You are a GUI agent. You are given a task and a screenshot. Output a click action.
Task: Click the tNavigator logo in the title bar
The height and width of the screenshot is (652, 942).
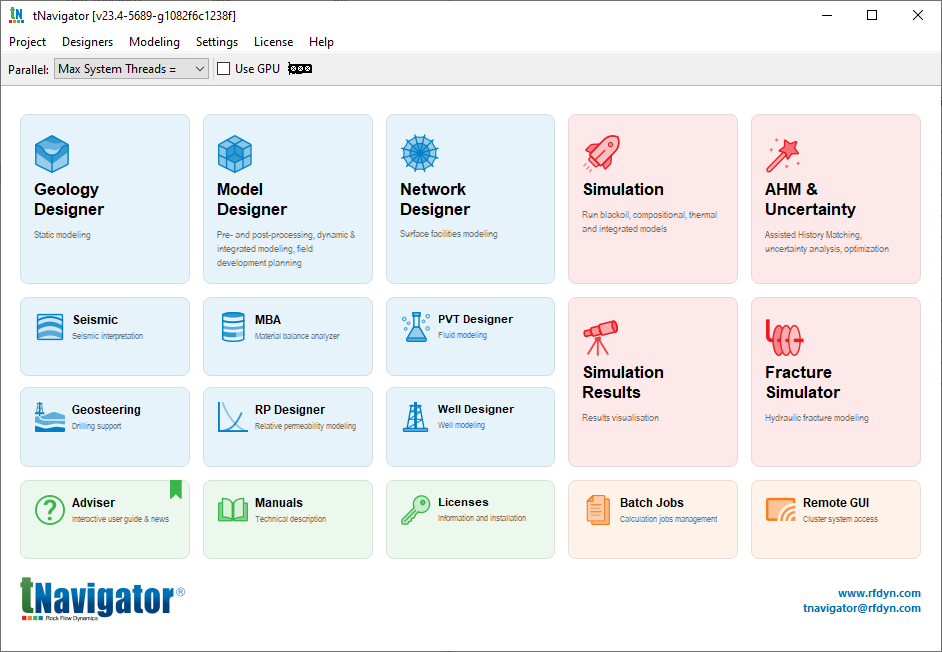click(x=16, y=16)
